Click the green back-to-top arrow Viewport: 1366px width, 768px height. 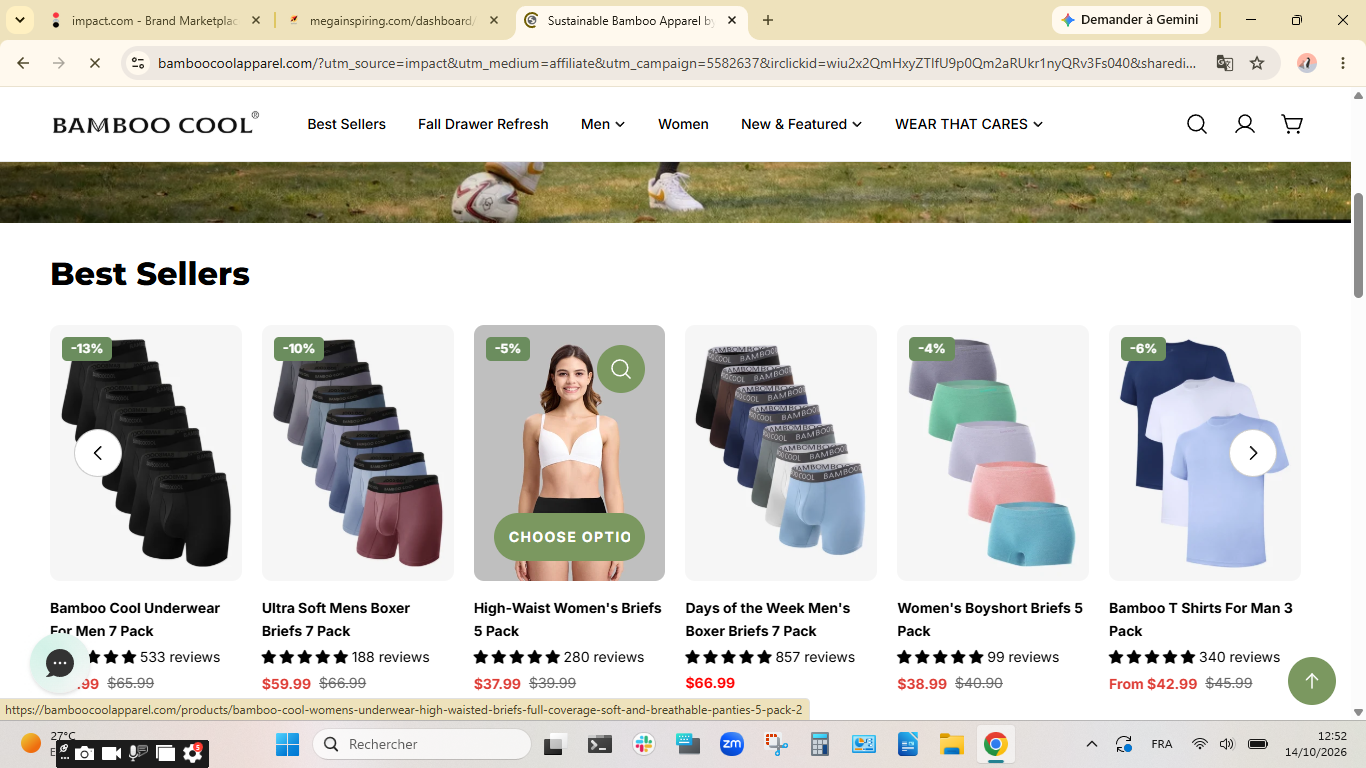click(x=1312, y=681)
